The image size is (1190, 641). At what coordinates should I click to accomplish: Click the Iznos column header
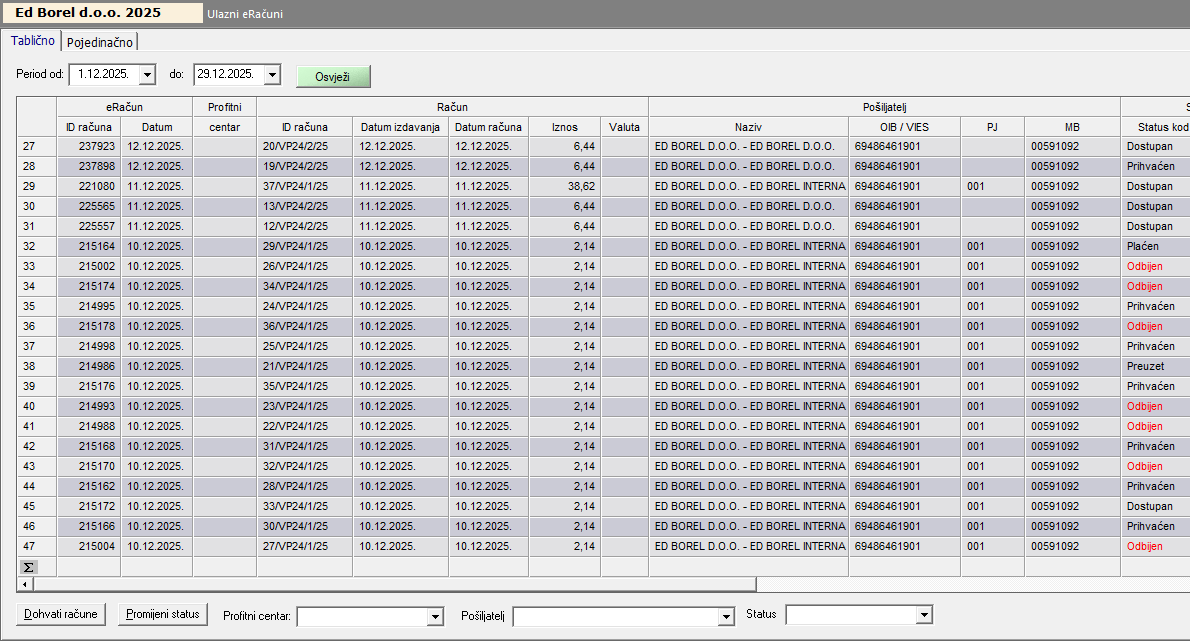tap(565, 127)
